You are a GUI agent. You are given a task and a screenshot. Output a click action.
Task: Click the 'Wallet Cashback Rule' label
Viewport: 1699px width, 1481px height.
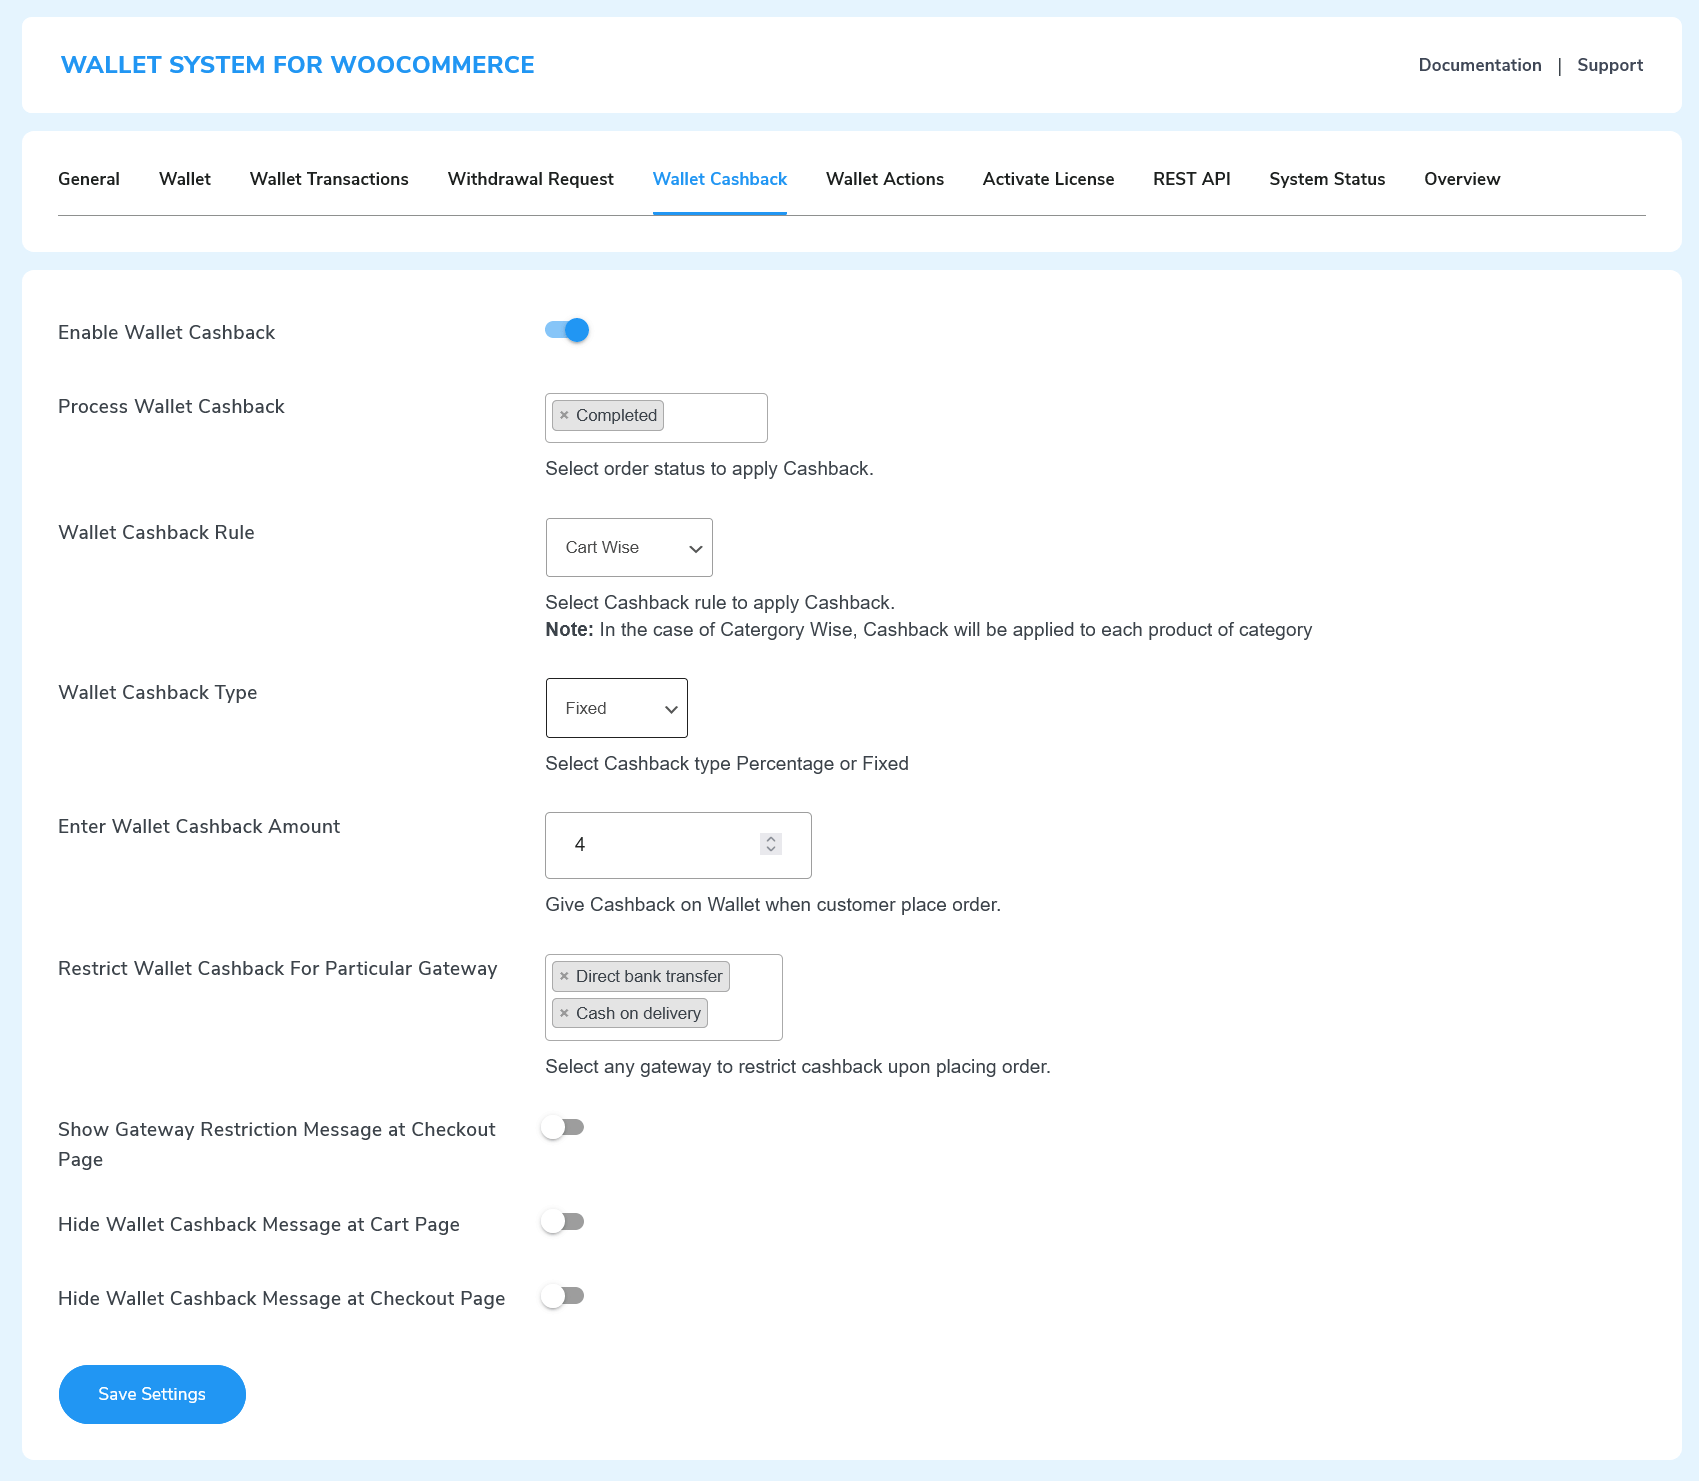pyautogui.click(x=156, y=533)
